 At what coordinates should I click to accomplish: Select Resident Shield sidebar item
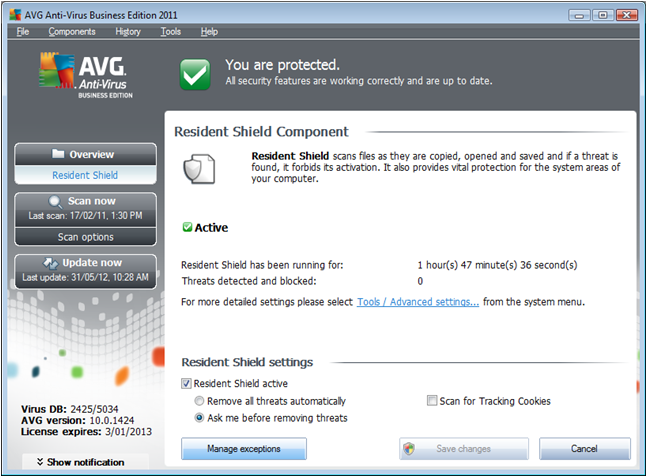(x=85, y=175)
